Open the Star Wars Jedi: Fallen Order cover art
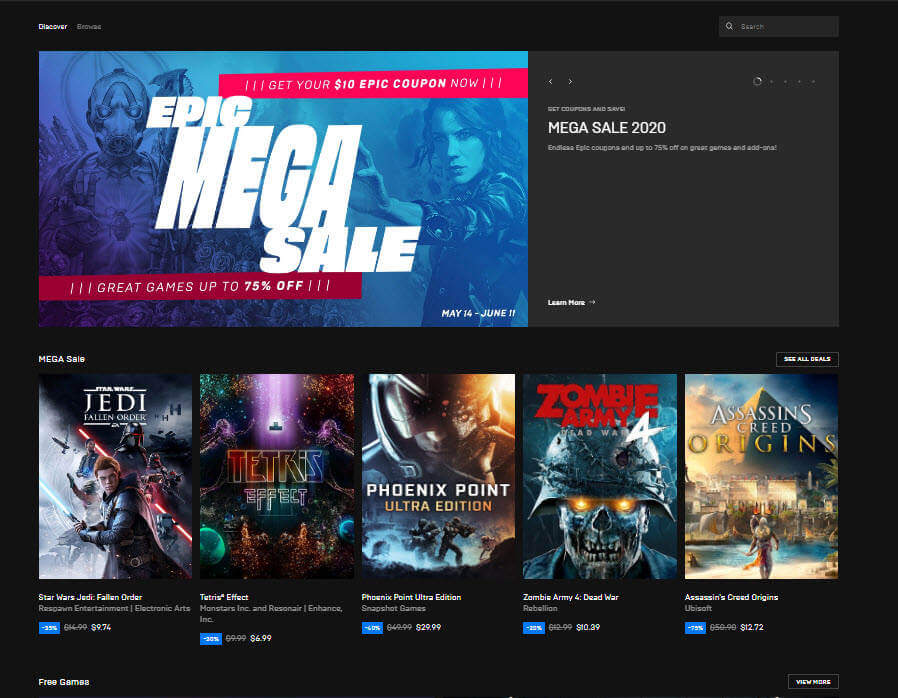 115,476
